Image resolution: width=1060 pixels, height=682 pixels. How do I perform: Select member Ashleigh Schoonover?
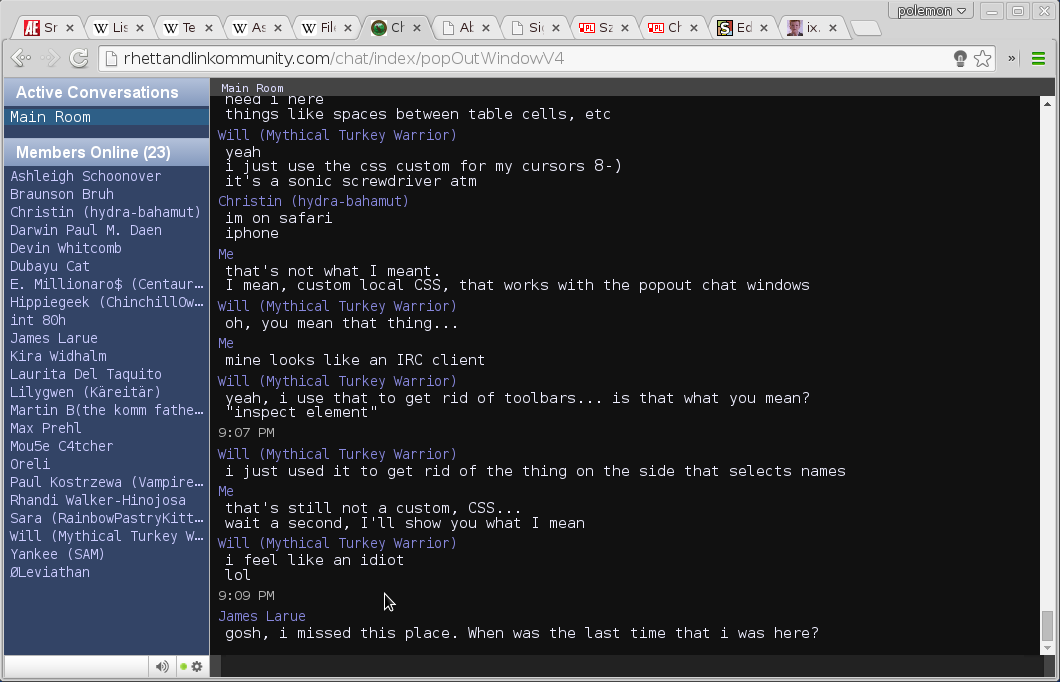pyautogui.click(x=85, y=176)
